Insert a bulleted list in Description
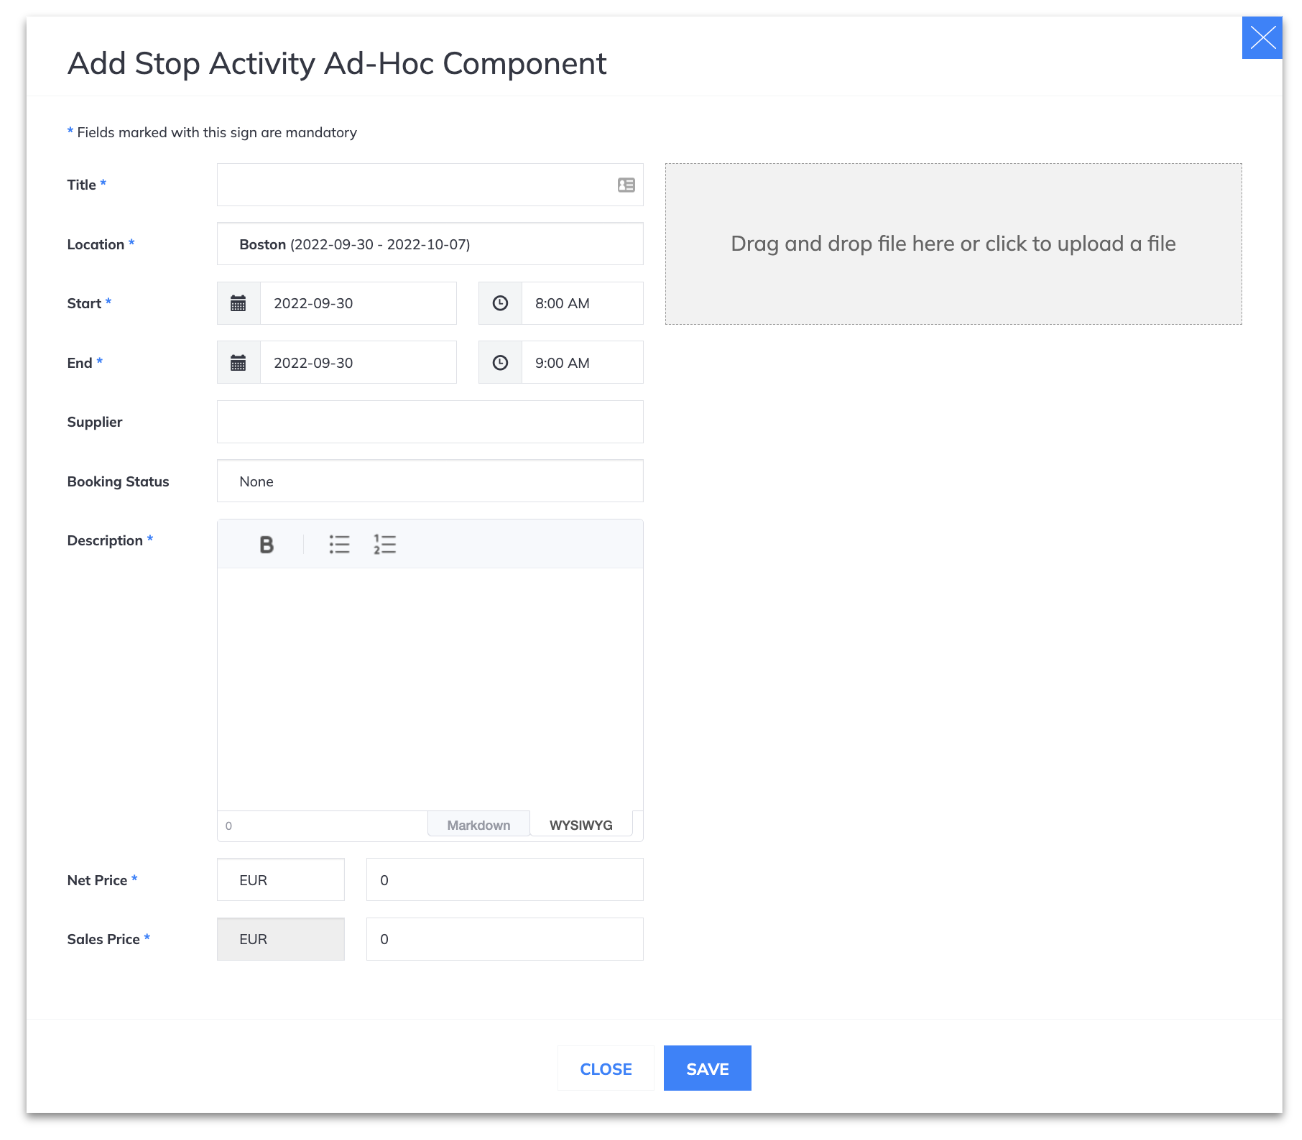 [x=340, y=545]
